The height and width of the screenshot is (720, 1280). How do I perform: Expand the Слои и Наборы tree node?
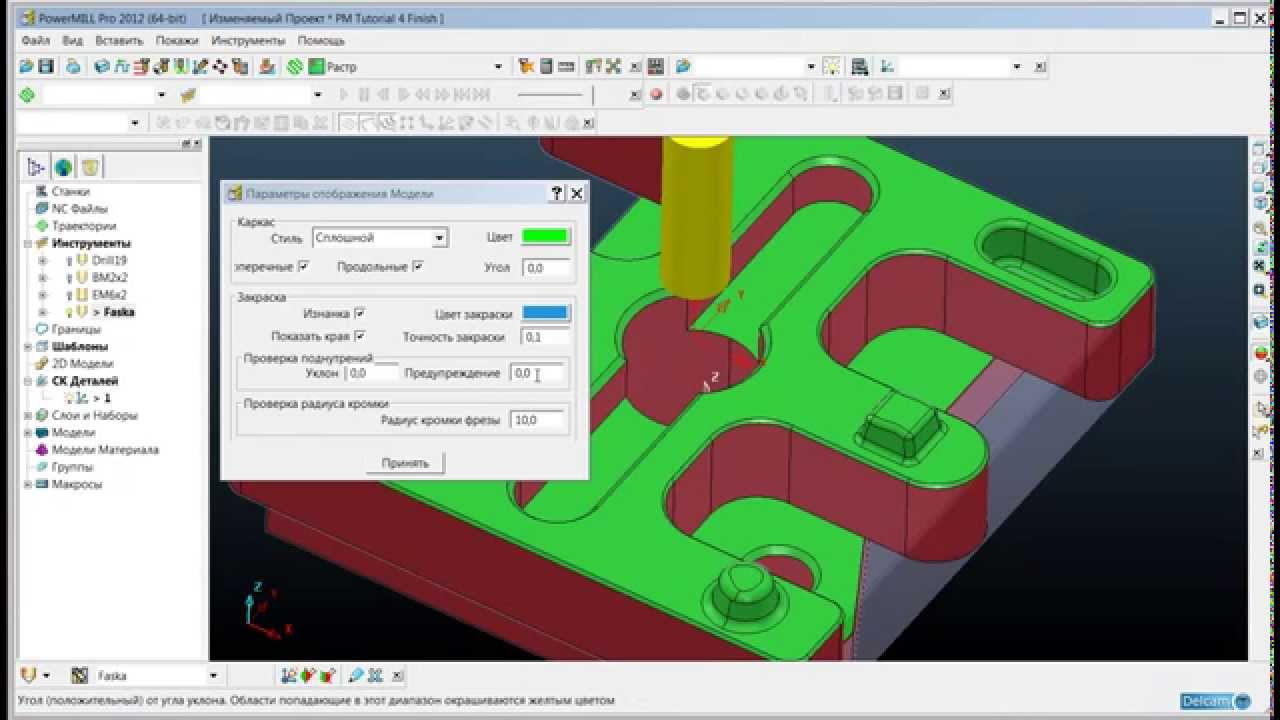pos(28,415)
